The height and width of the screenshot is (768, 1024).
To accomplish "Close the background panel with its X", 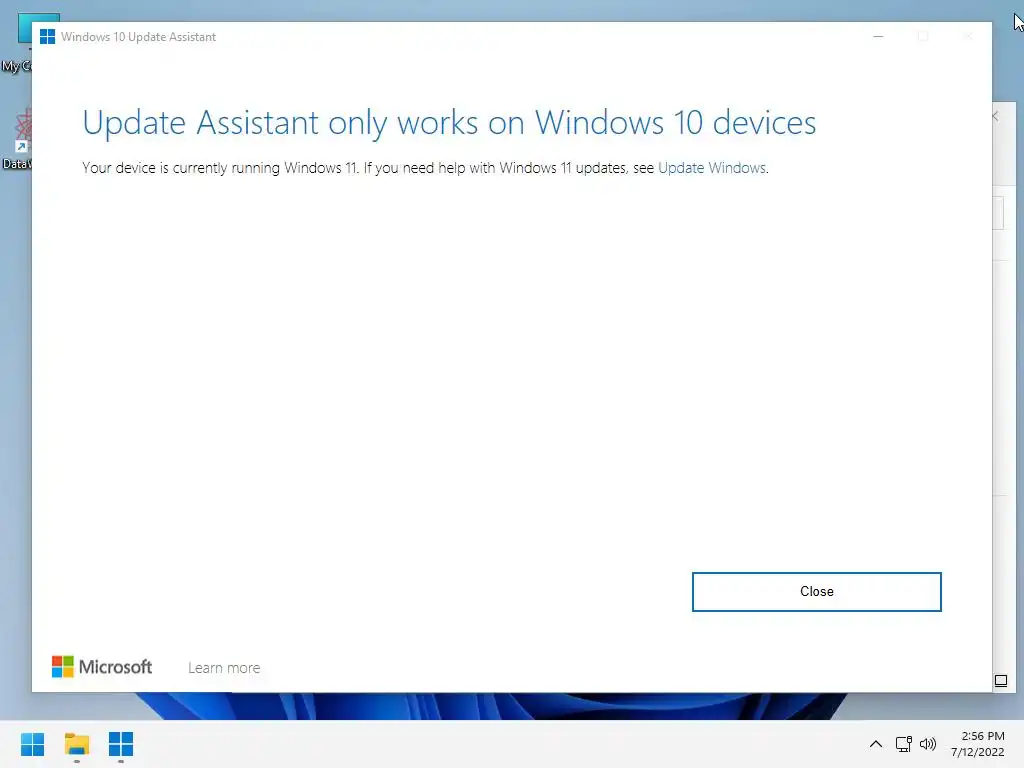I will [x=995, y=116].
